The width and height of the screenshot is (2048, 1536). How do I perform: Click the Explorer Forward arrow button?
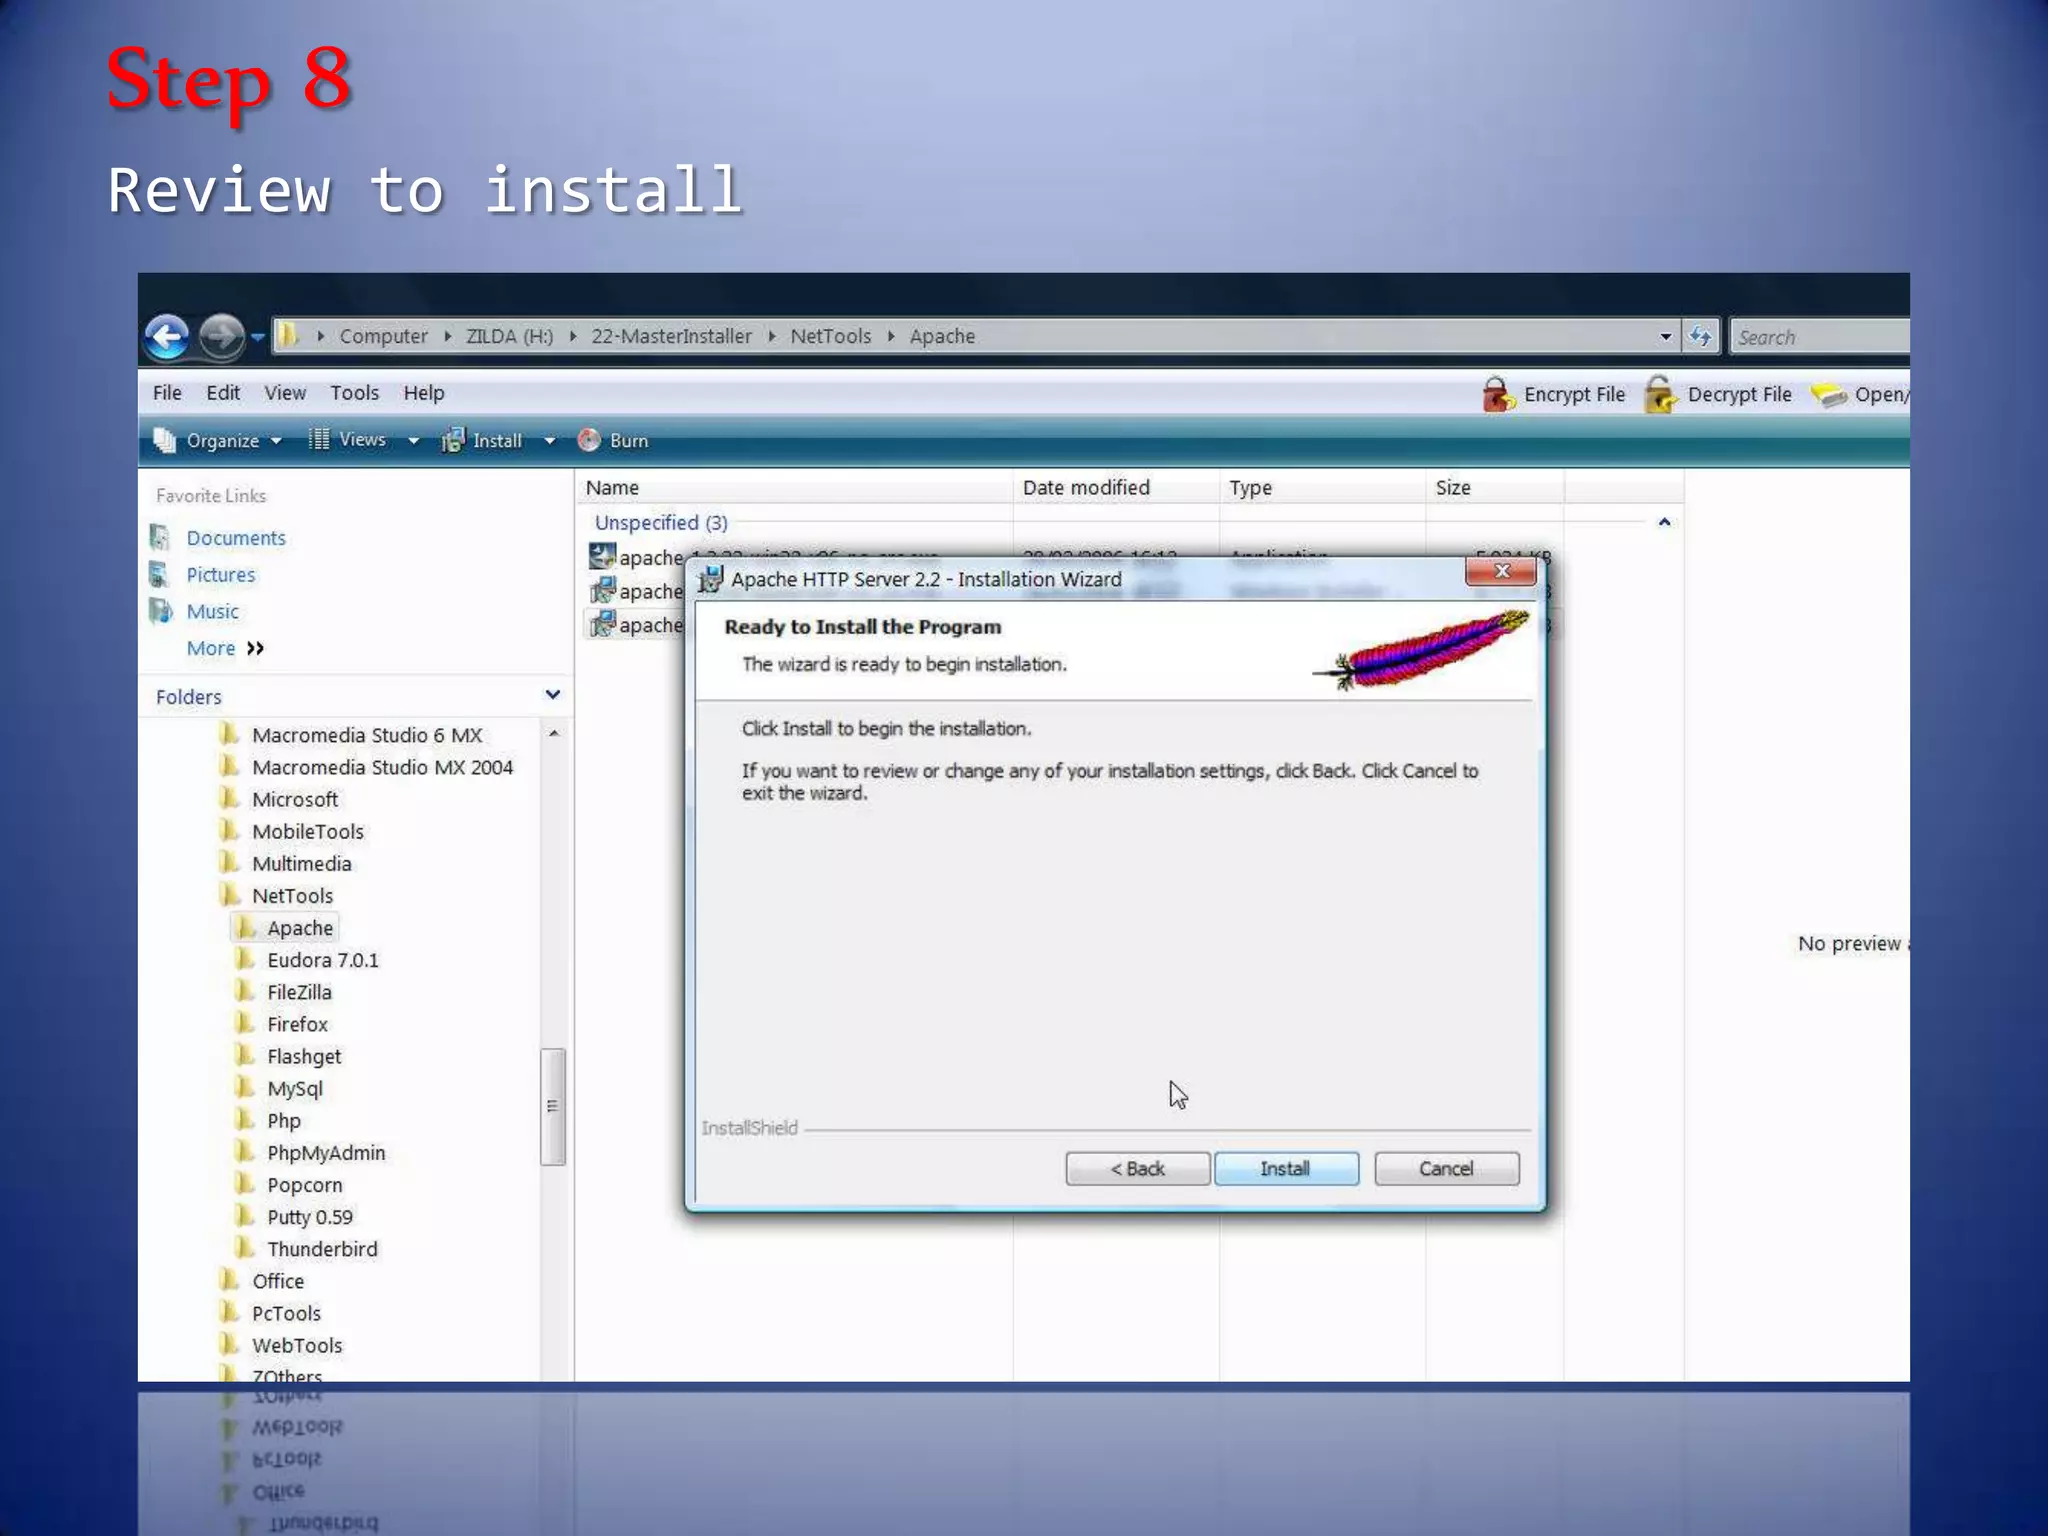221,337
